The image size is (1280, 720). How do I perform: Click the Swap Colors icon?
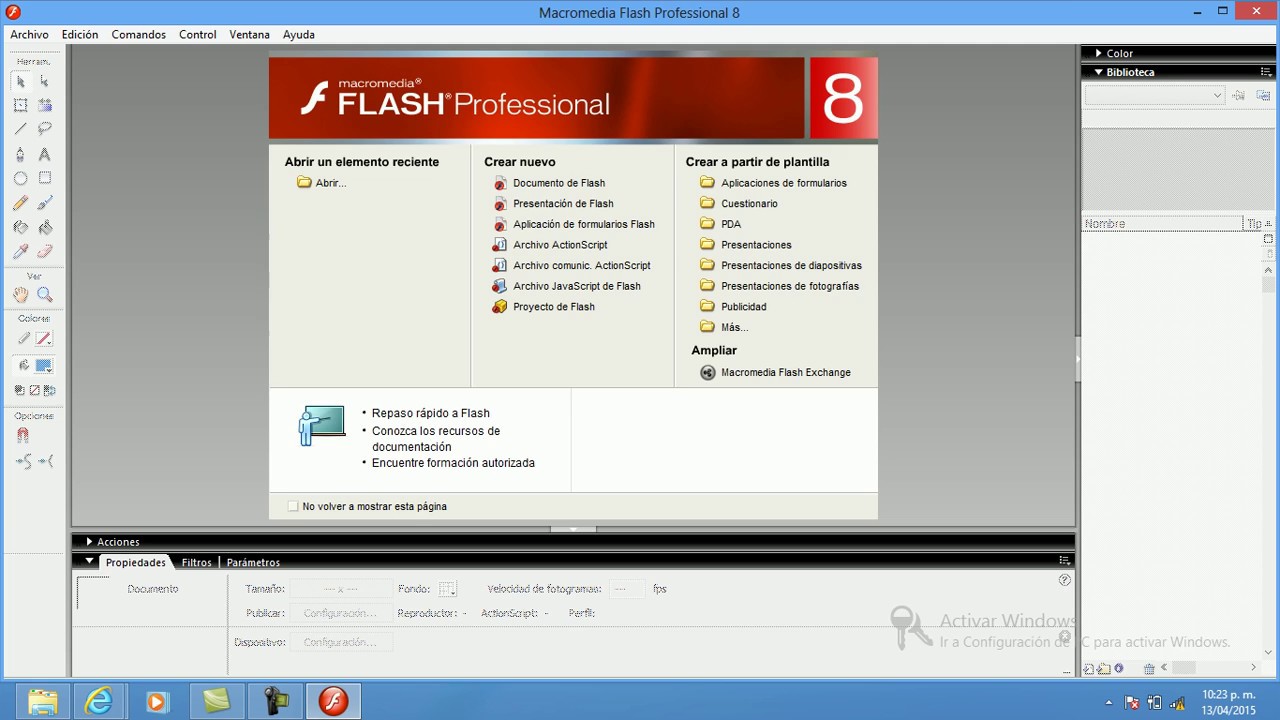50,390
